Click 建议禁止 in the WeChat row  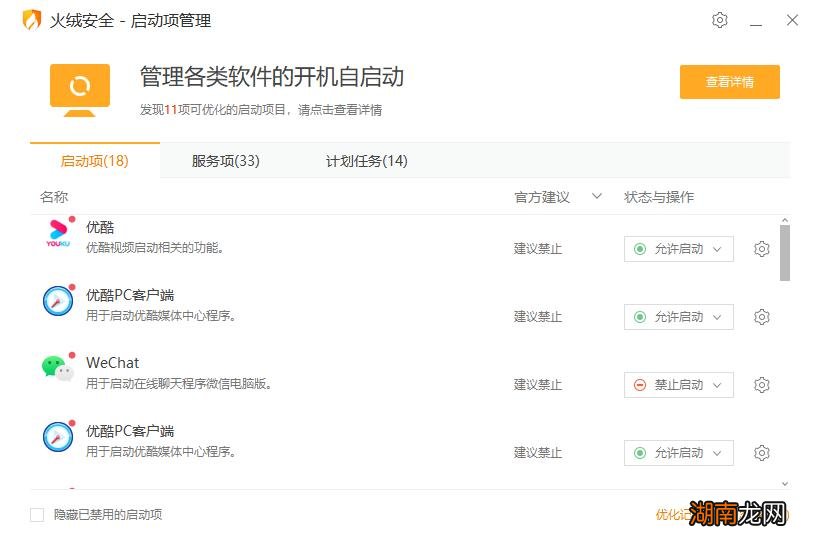coord(538,385)
